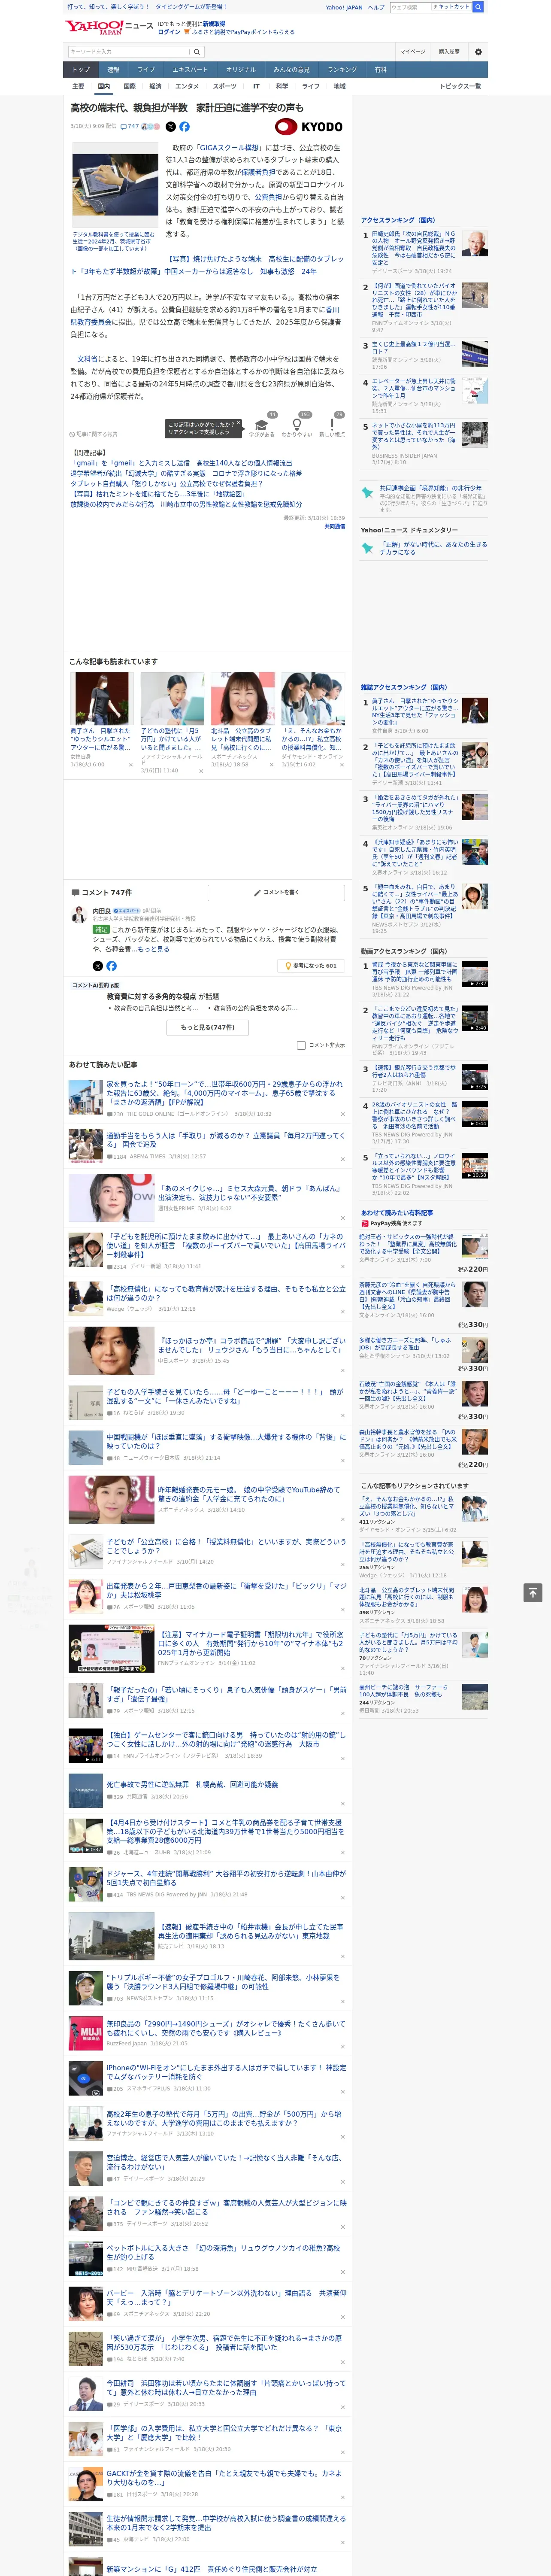Open the ヘルプ link in header
Screen dimensions: 551x2576
coord(376,7)
